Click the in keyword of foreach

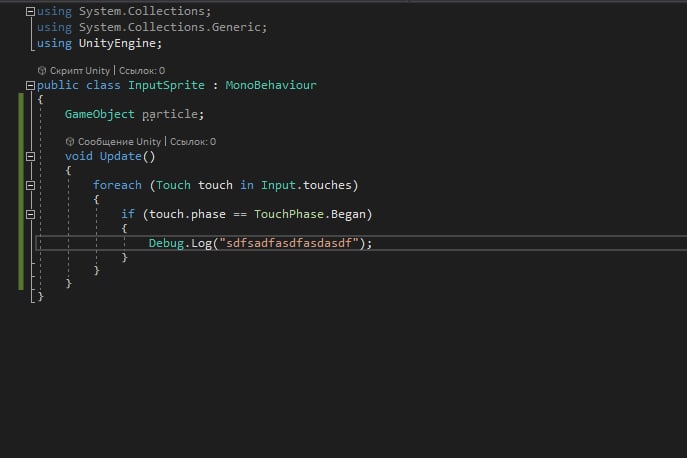coord(247,185)
